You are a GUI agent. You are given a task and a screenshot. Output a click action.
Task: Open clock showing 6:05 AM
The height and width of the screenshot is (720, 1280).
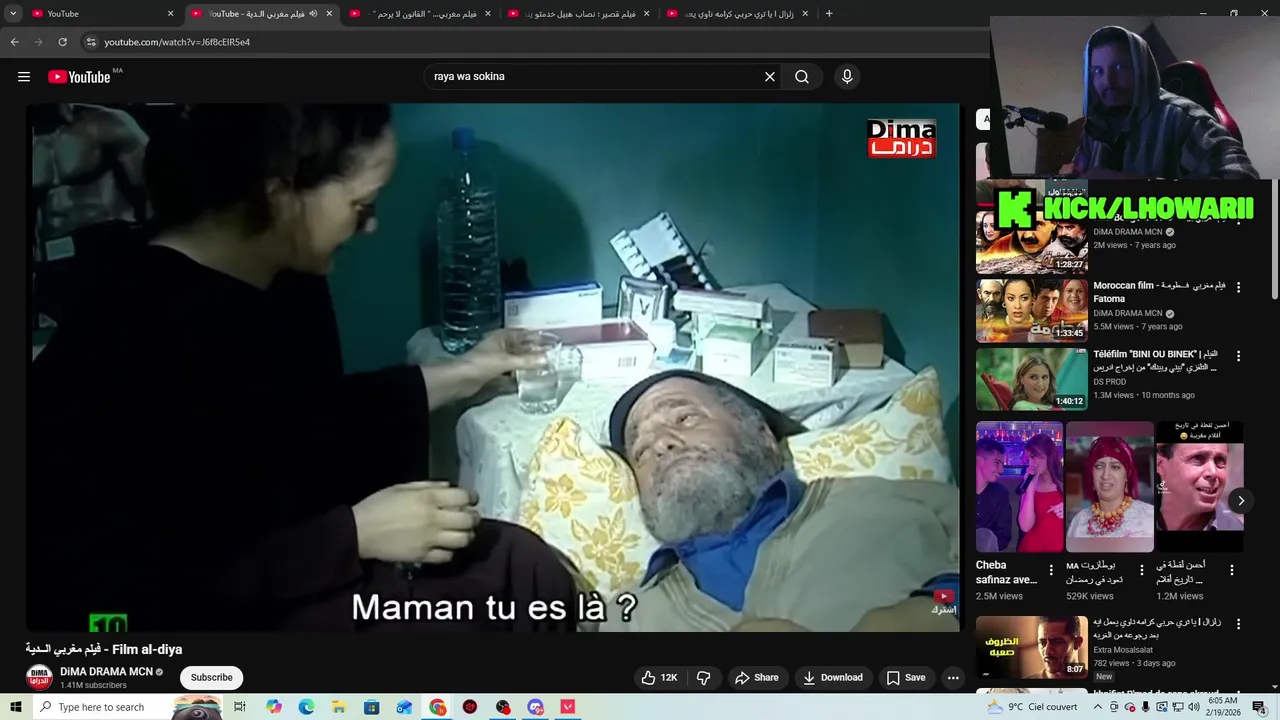pyautogui.click(x=1222, y=707)
